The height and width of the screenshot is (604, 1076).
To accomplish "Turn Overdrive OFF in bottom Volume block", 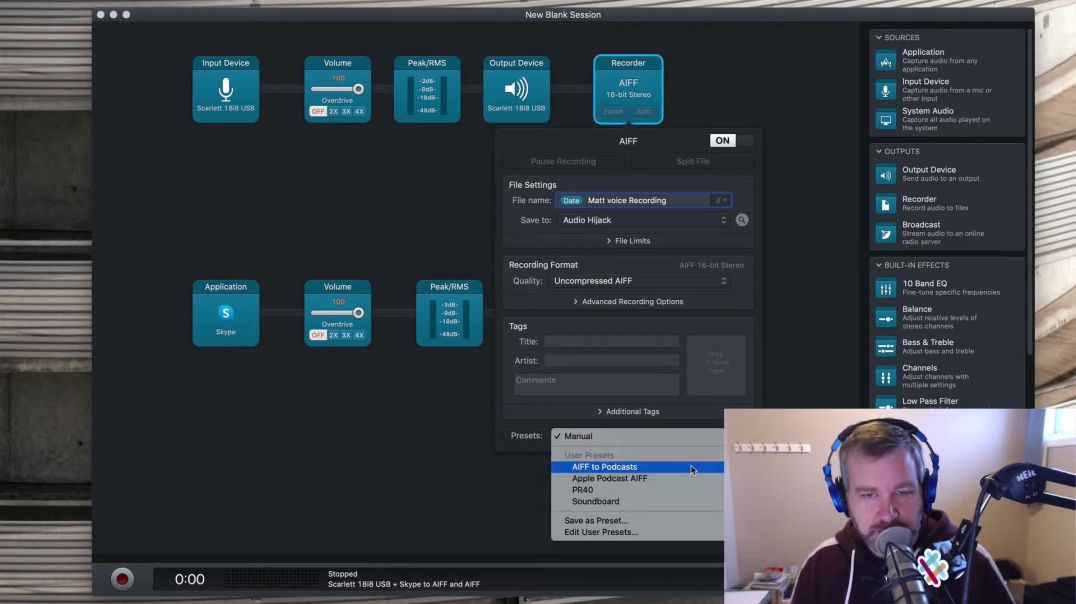I will [318, 335].
